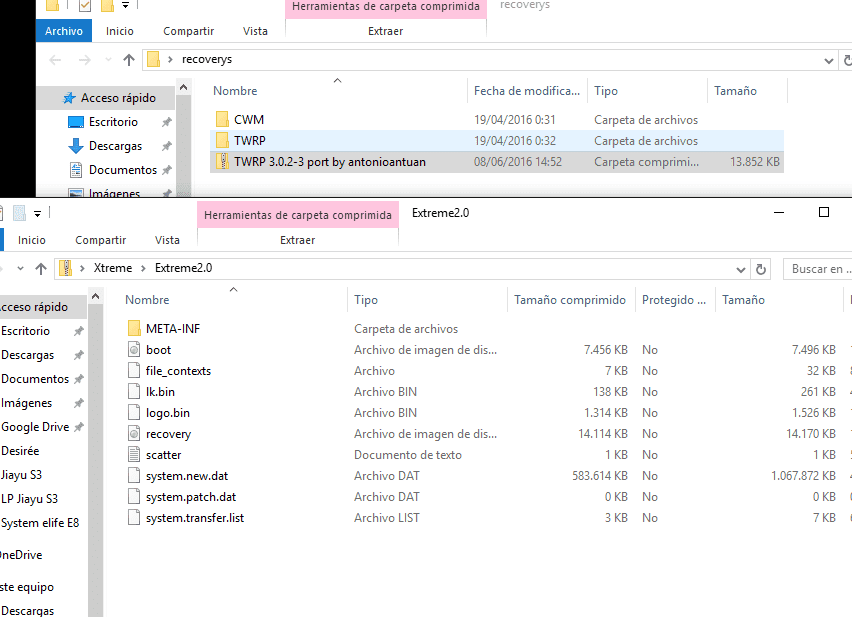Click the forward arrow in recoverys window
Viewport: 852px width, 617px height.
point(85,60)
